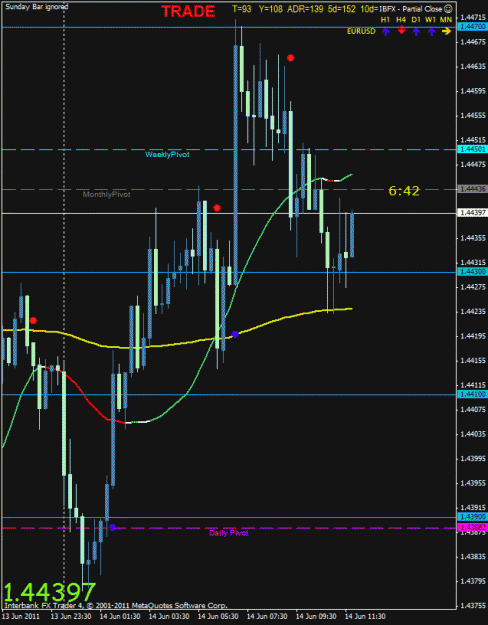The width and height of the screenshot is (488, 625).
Task: Click the Y=108 range value
Action: (271, 9)
